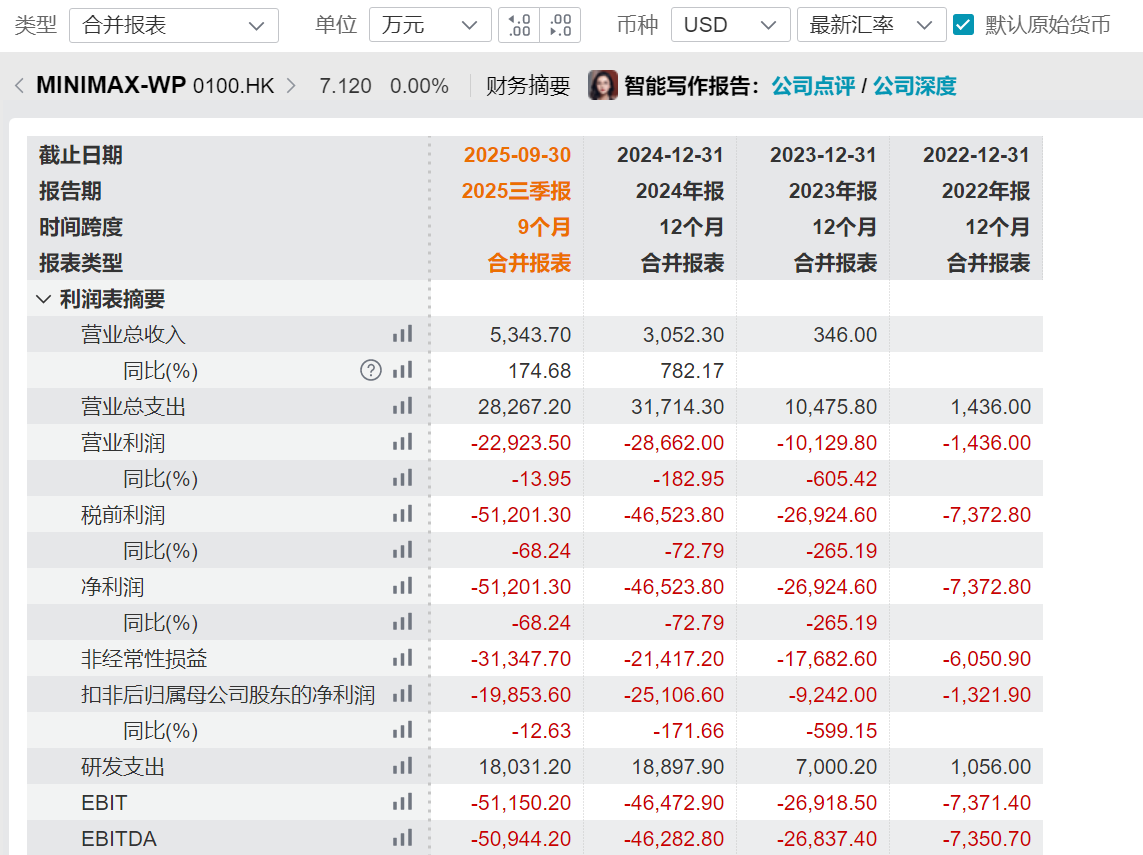Uncheck the 默认原始货币 checkbox
This screenshot has width=1143, height=855.
[x=964, y=25]
